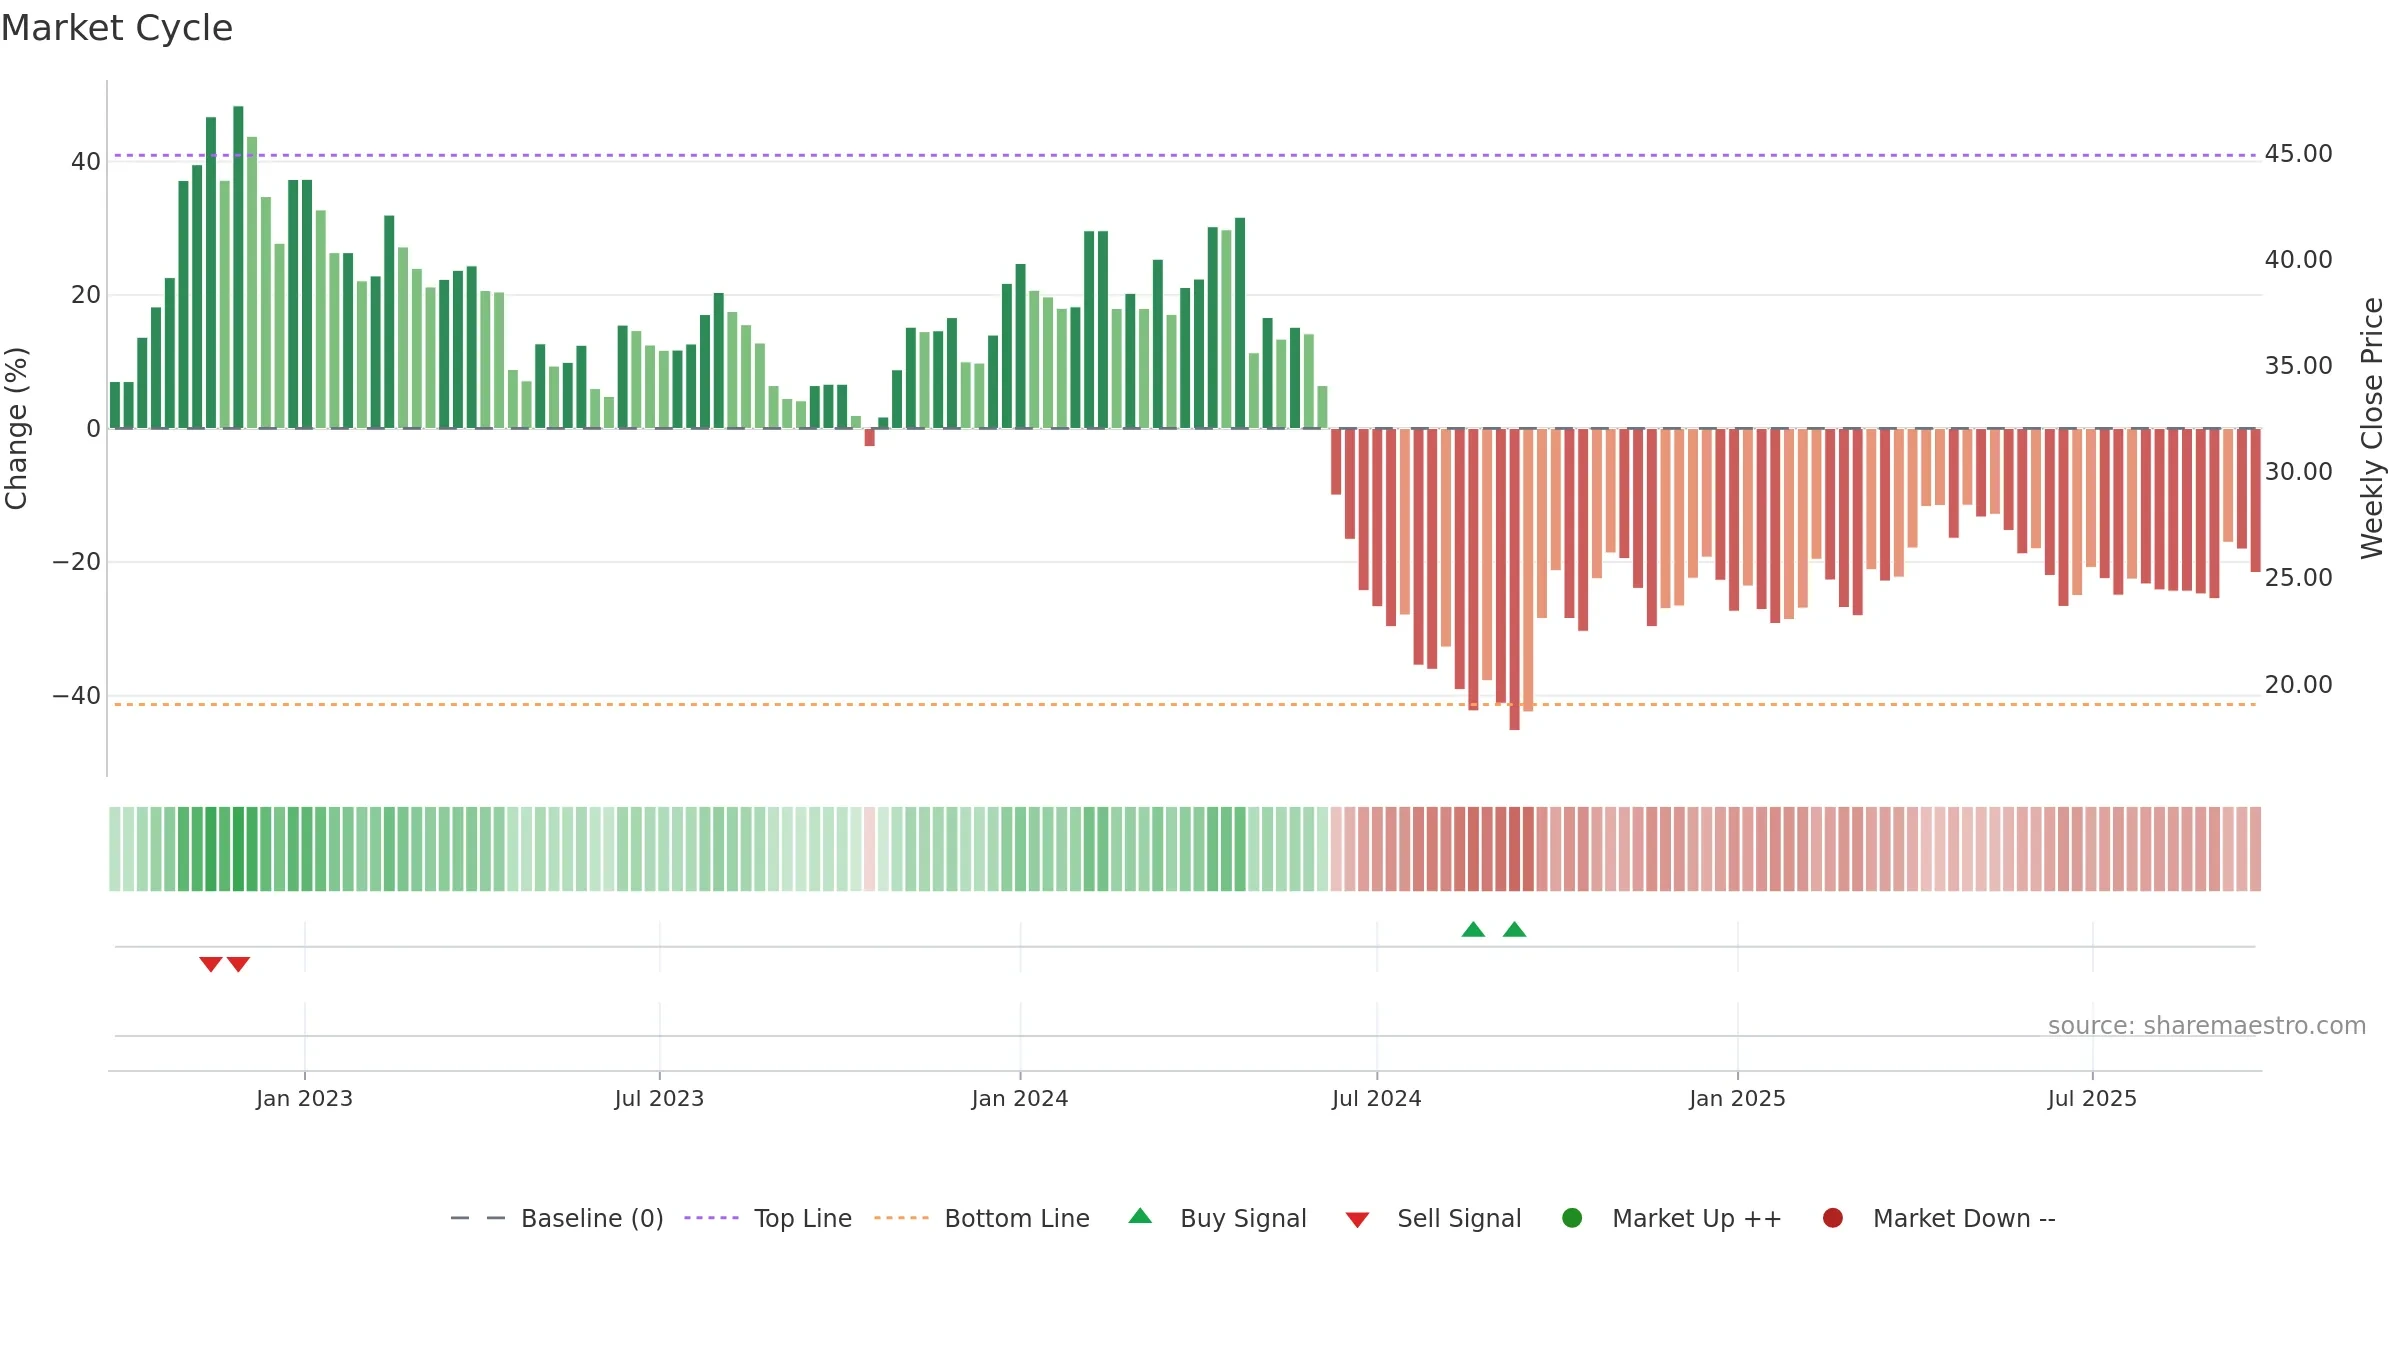The width and height of the screenshot is (2400, 1350).
Task: Click the −20 change tick label
Action: 77,562
